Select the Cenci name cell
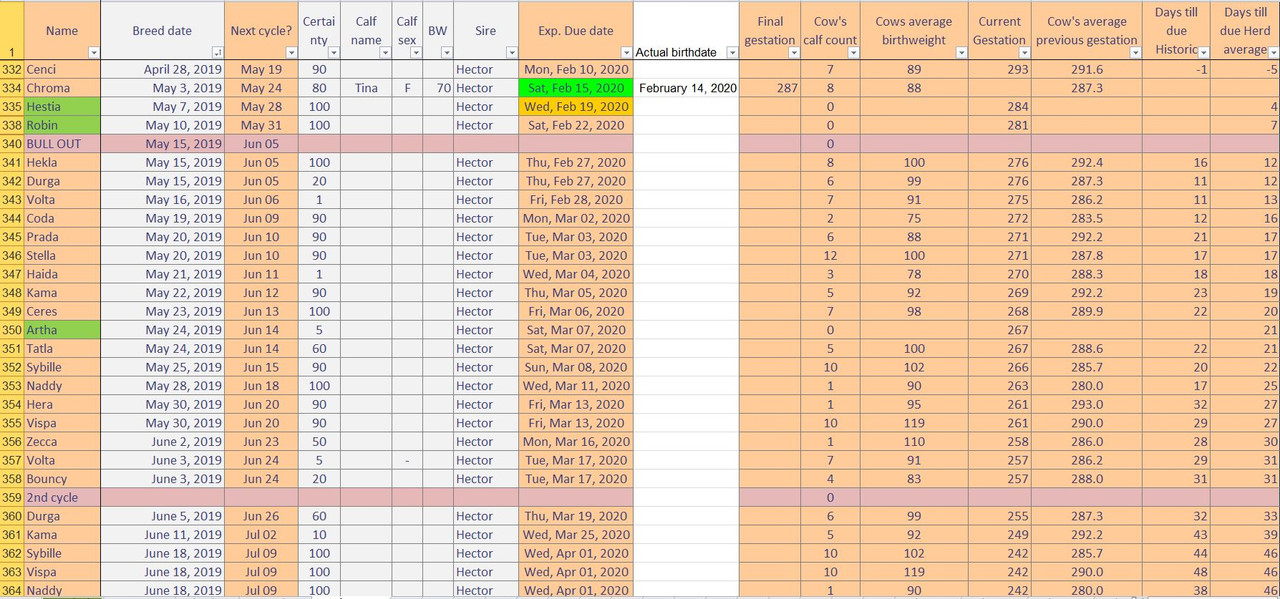 click(62, 70)
